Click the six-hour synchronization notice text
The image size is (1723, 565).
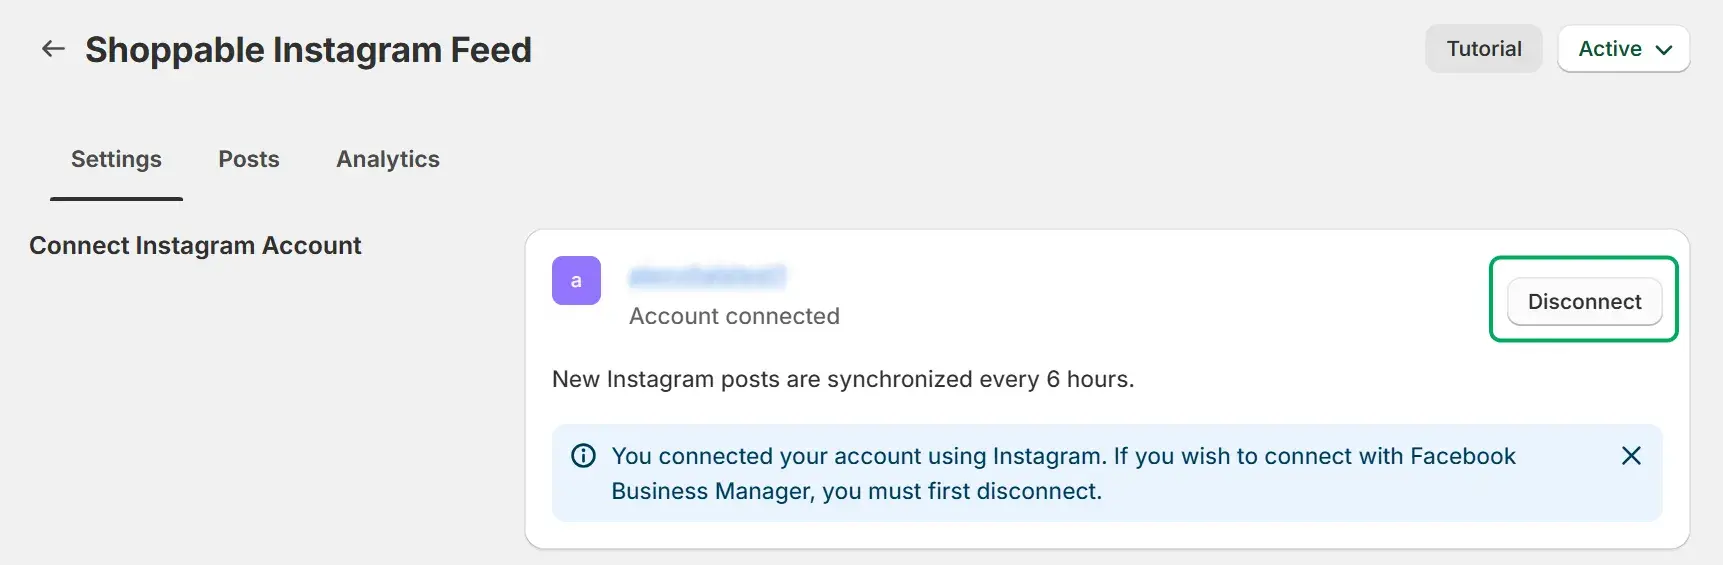tap(843, 379)
